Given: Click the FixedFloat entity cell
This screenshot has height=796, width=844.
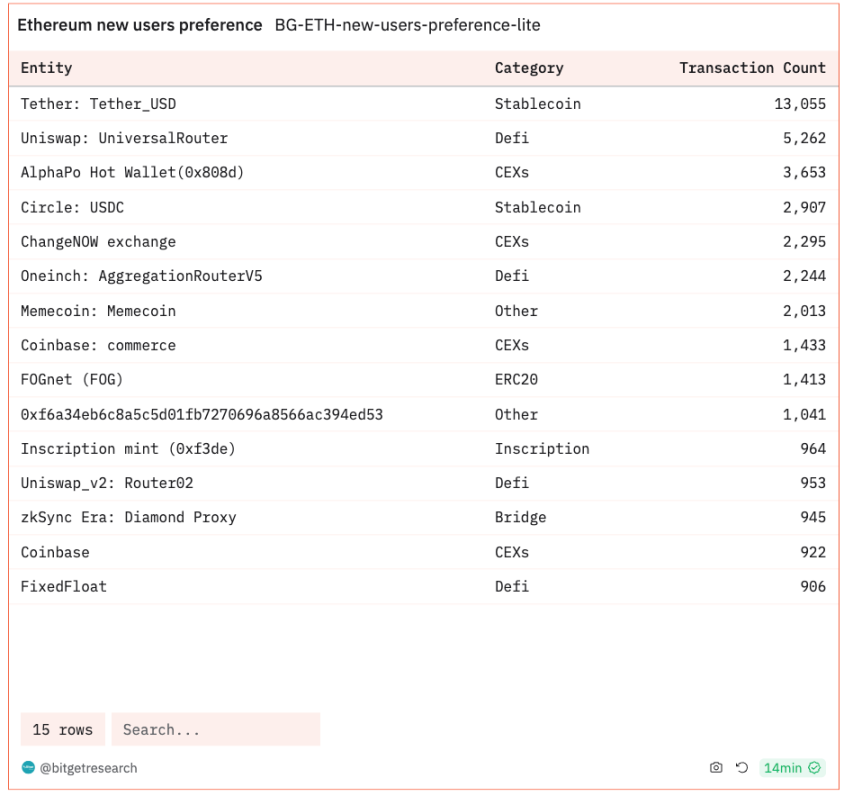Looking at the screenshot, I should (x=64, y=587).
